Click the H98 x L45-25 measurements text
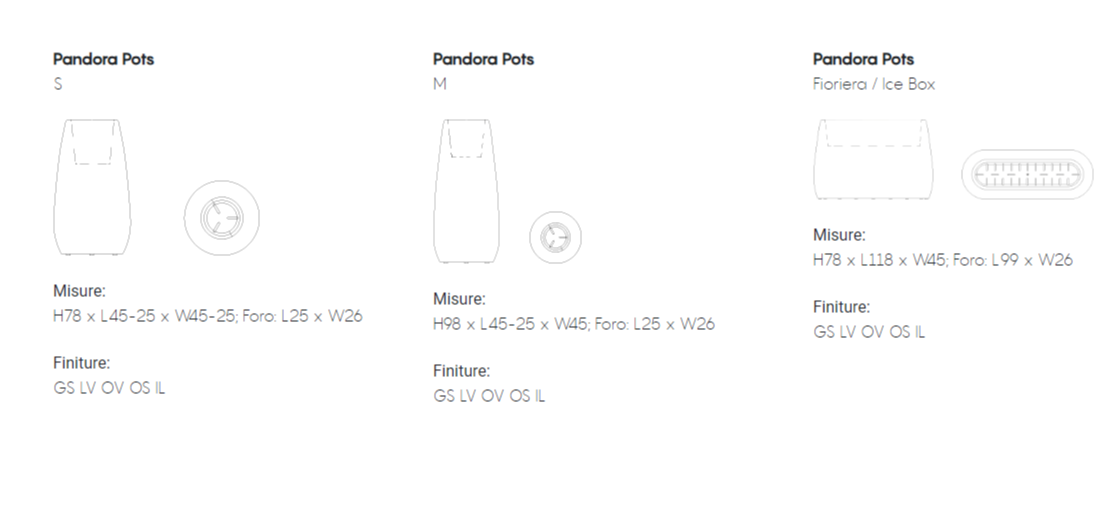This screenshot has height=531, width=1120. click(x=574, y=324)
